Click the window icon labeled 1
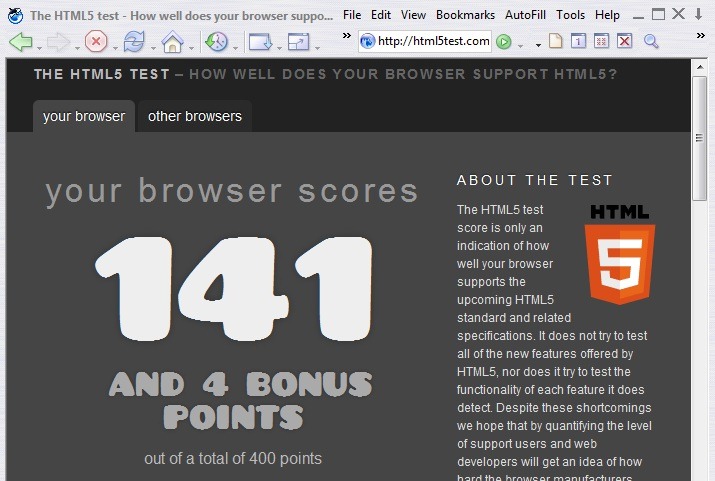Viewport: 715px width, 481px height. (x=578, y=41)
